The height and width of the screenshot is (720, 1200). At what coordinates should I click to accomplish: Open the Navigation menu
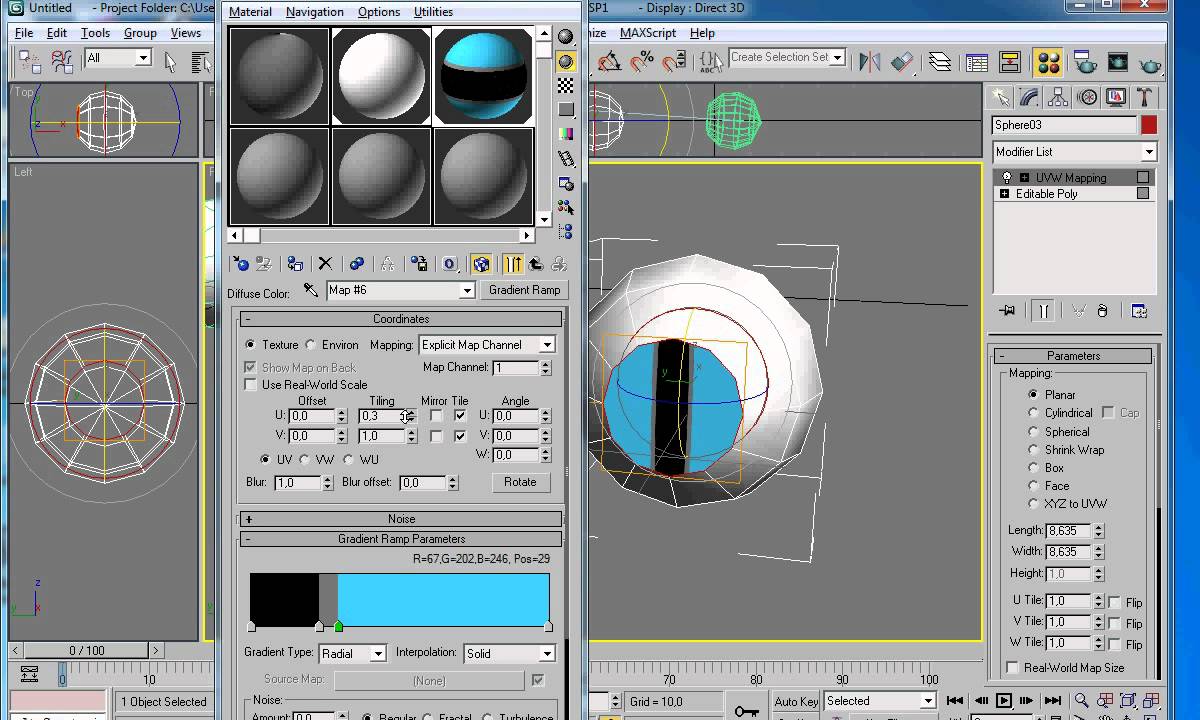314,12
